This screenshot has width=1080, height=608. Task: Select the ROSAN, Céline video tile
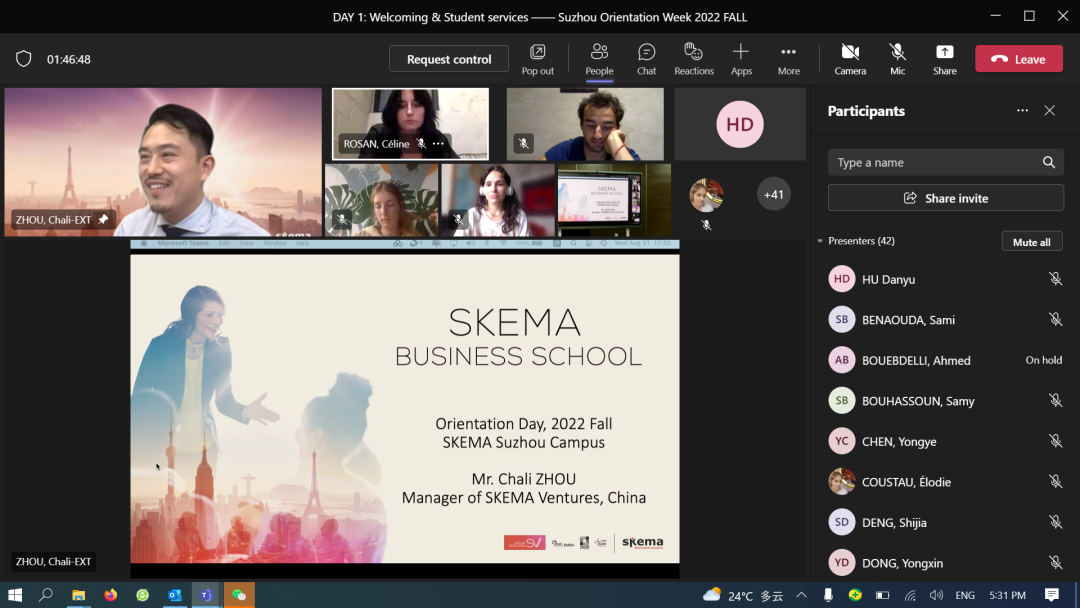point(411,124)
